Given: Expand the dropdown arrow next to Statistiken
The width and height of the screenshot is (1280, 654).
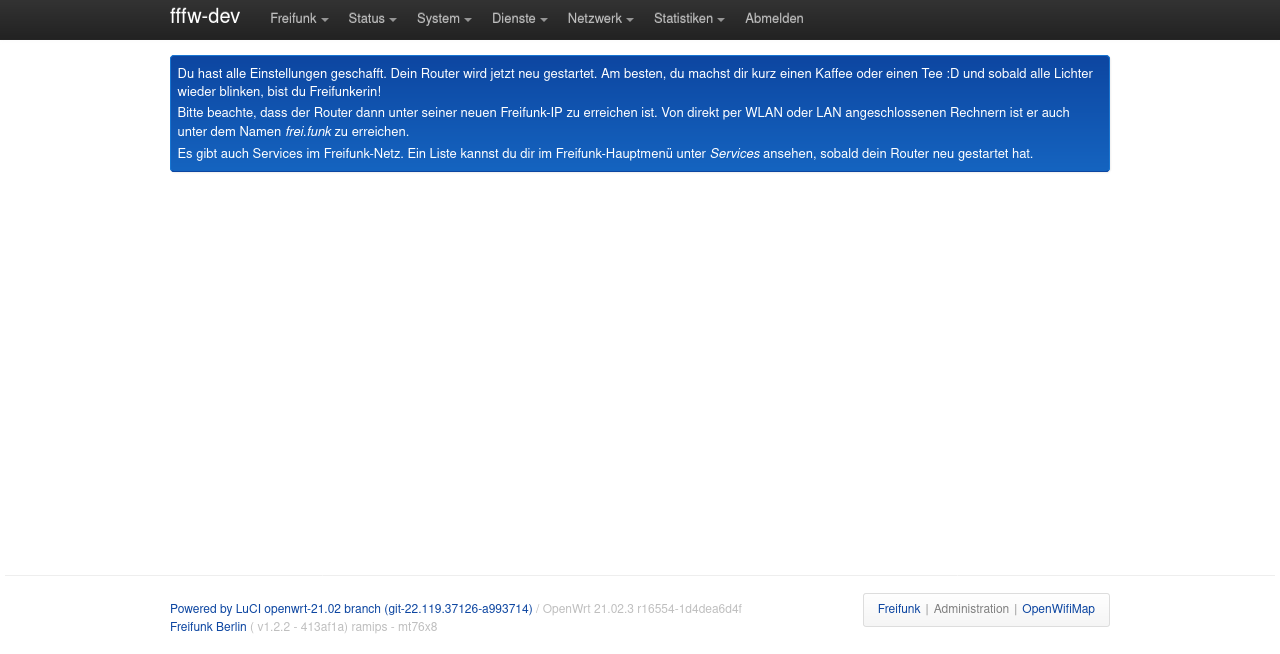Looking at the screenshot, I should tap(721, 20).
